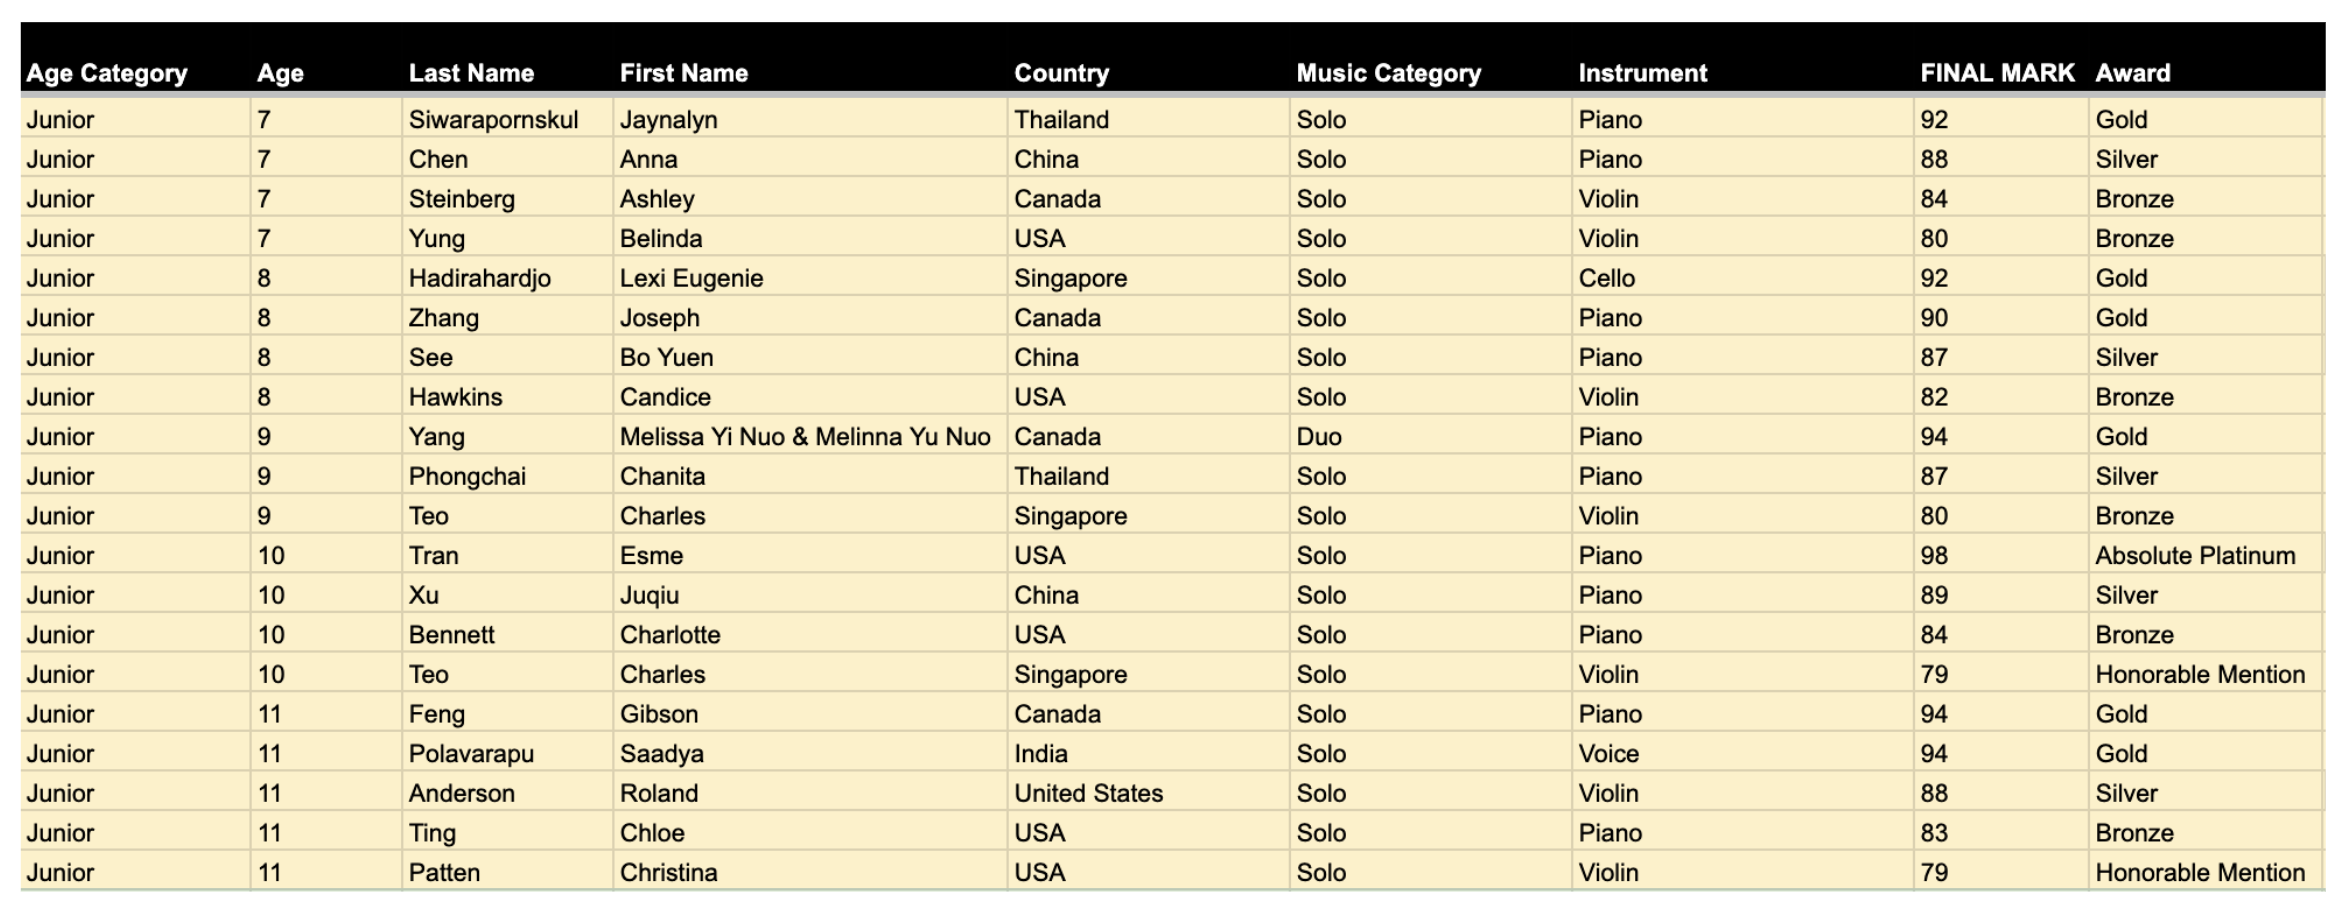
Task: Select the Melissa Yi Nuo & Melinna Yu Nuo cell
Action: click(810, 436)
